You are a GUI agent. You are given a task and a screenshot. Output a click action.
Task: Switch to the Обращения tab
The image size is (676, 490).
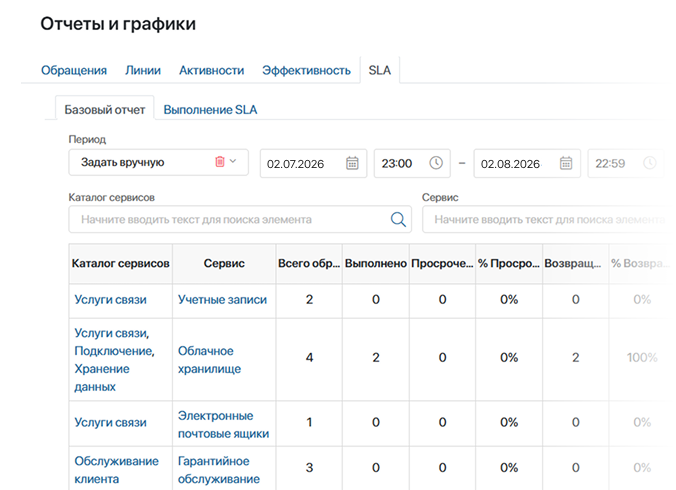point(74,70)
